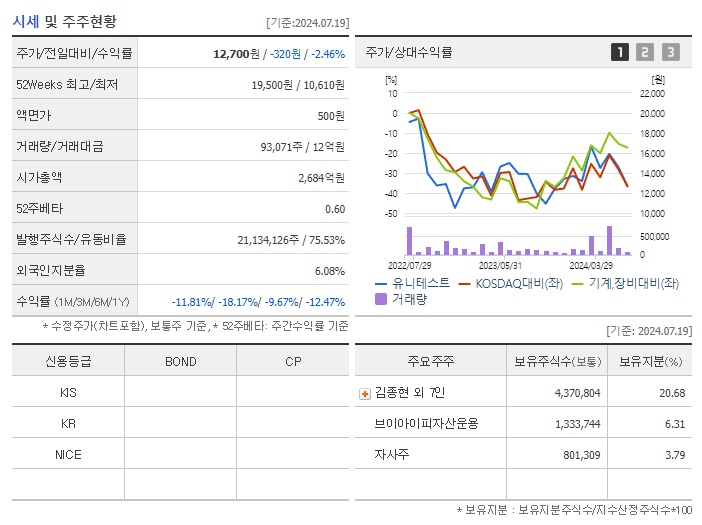The height and width of the screenshot is (525, 702).
Task: Click the -2.46% return value
Action: click(328, 54)
